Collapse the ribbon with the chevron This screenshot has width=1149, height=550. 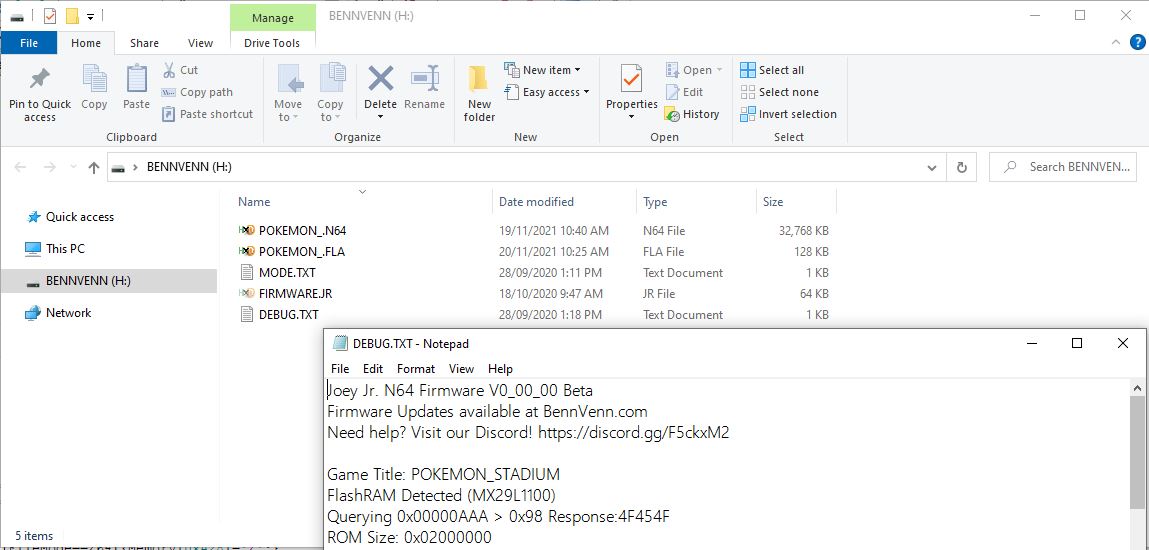[x=1116, y=43]
